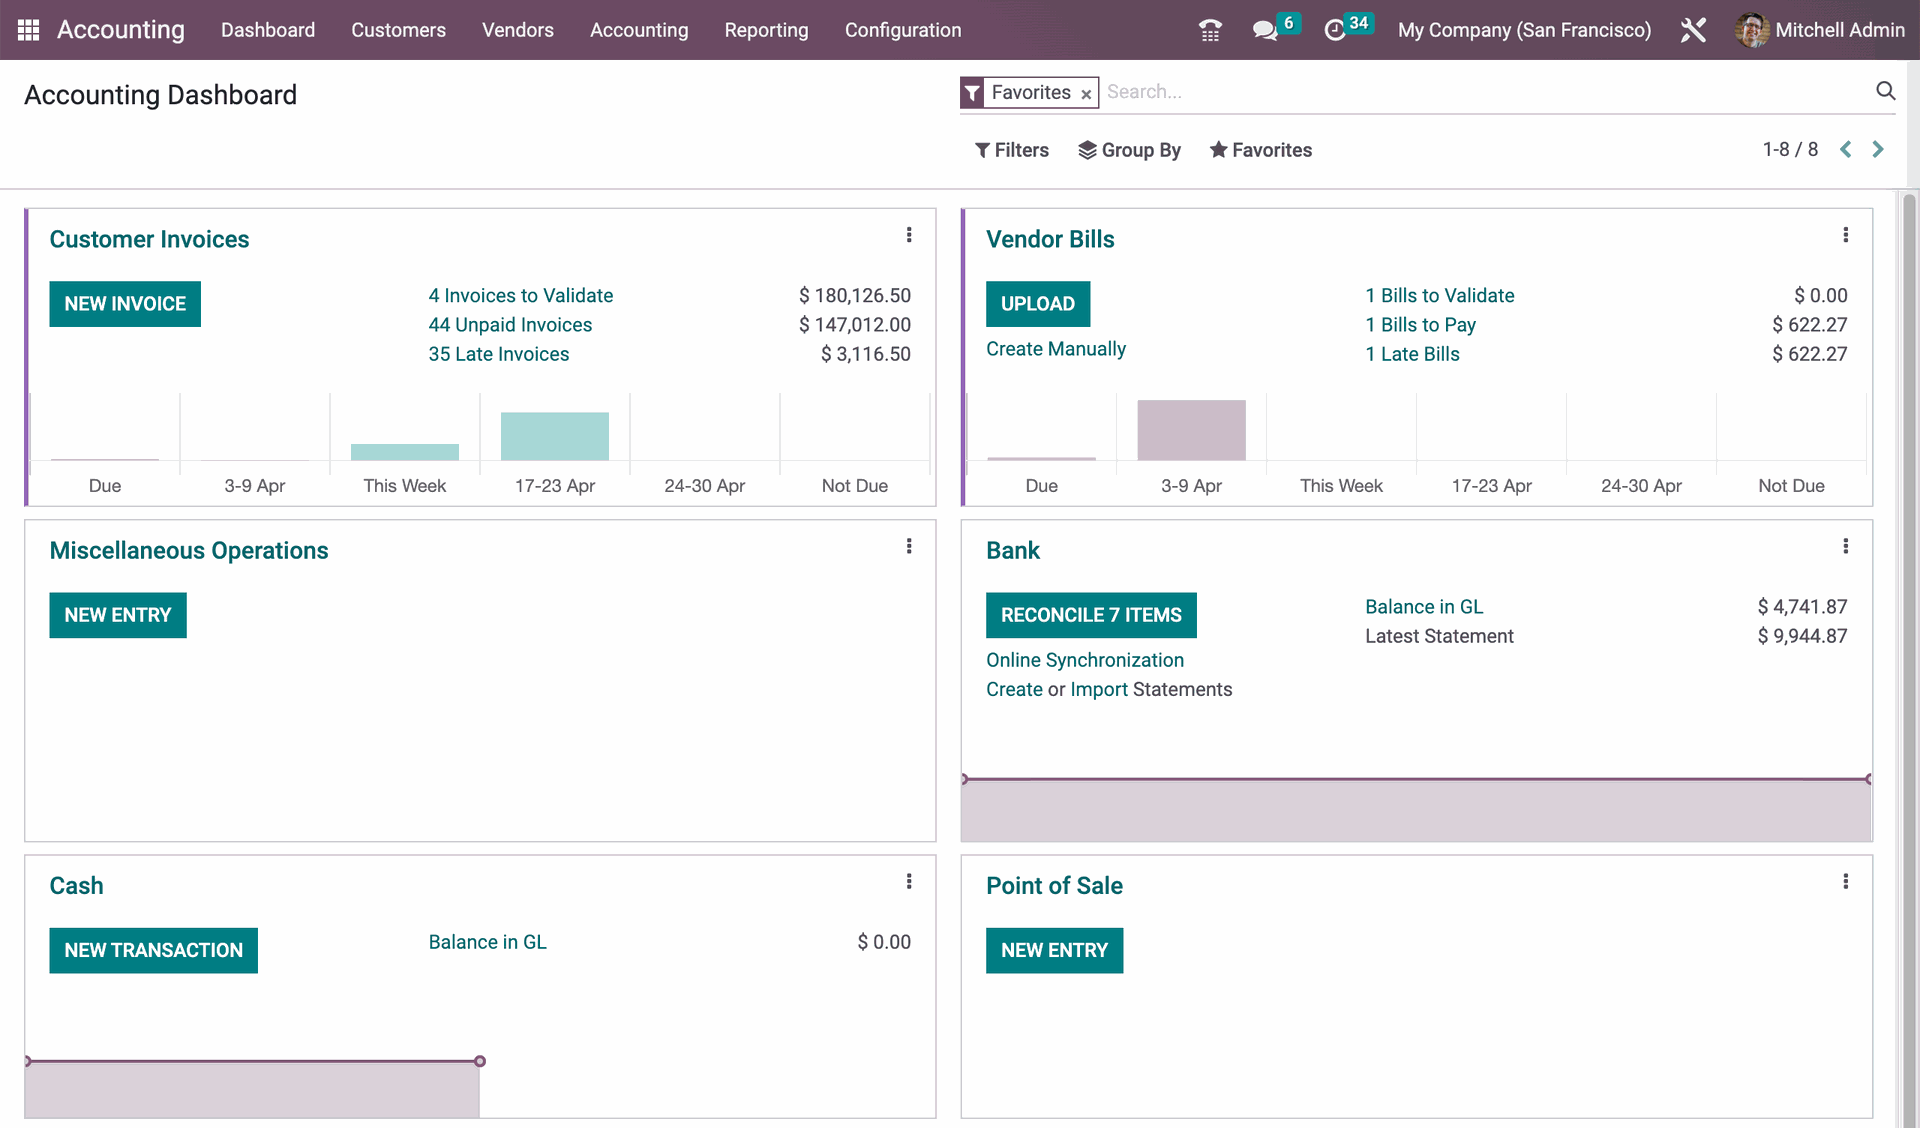This screenshot has height=1128, width=1920.
Task: Open the Customers menu
Action: pos(398,30)
